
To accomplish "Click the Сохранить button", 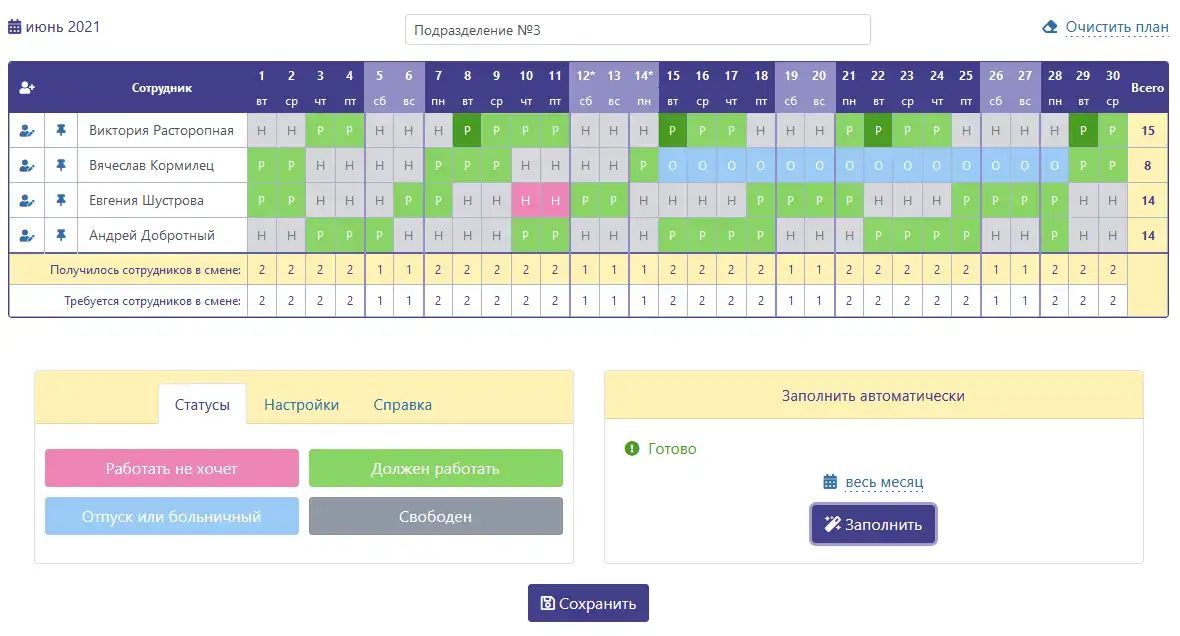I will point(588,602).
